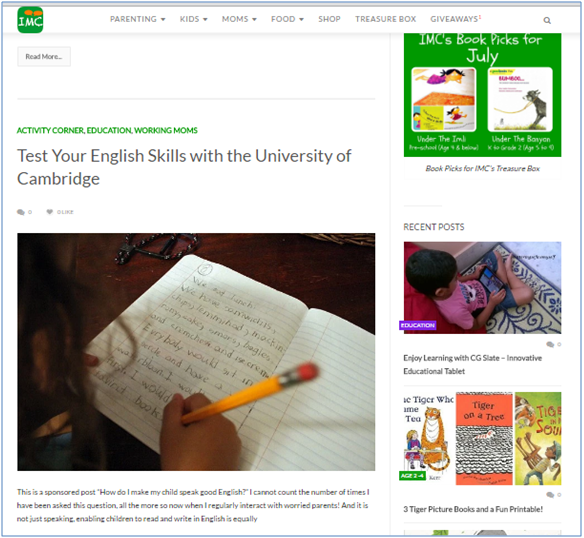584x538 pixels.
Task: Click the IMC logo icon
Action: tap(30, 20)
